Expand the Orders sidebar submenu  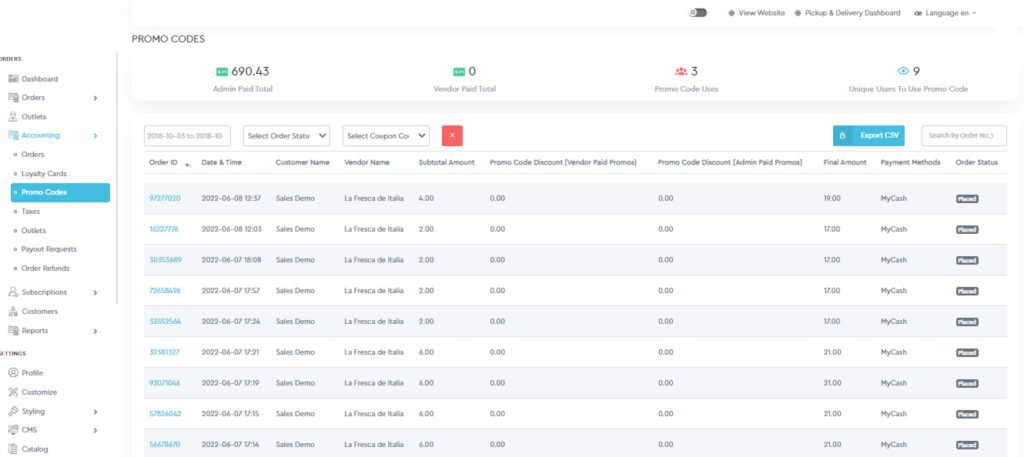click(95, 98)
